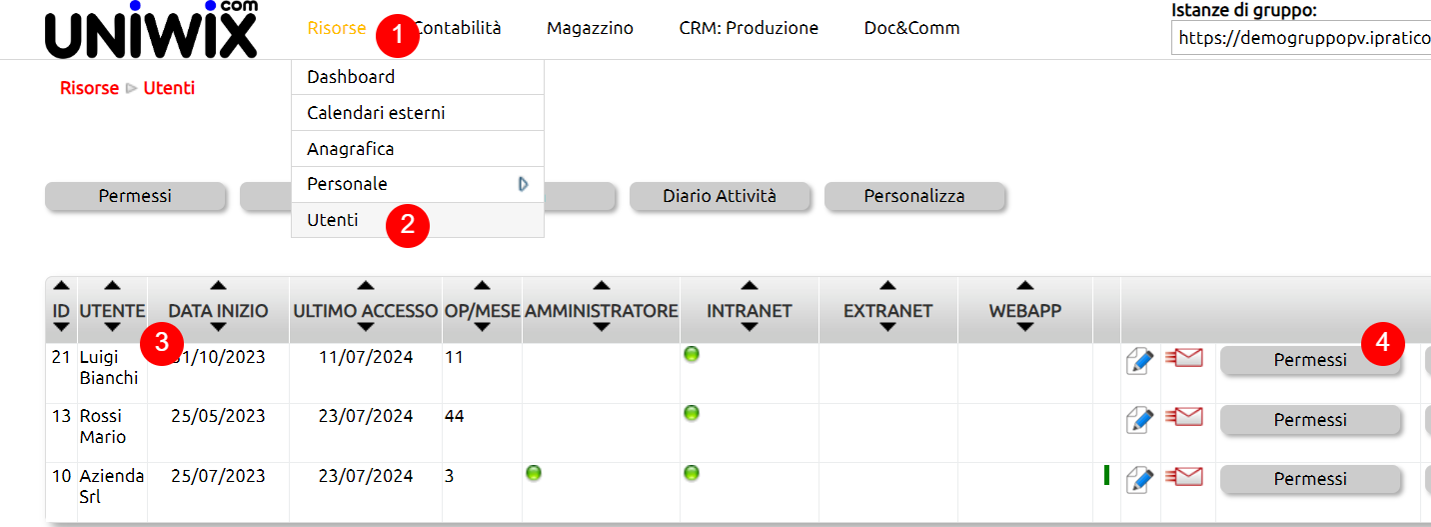Click the envelope icon for Rossi Mario

click(1184, 417)
